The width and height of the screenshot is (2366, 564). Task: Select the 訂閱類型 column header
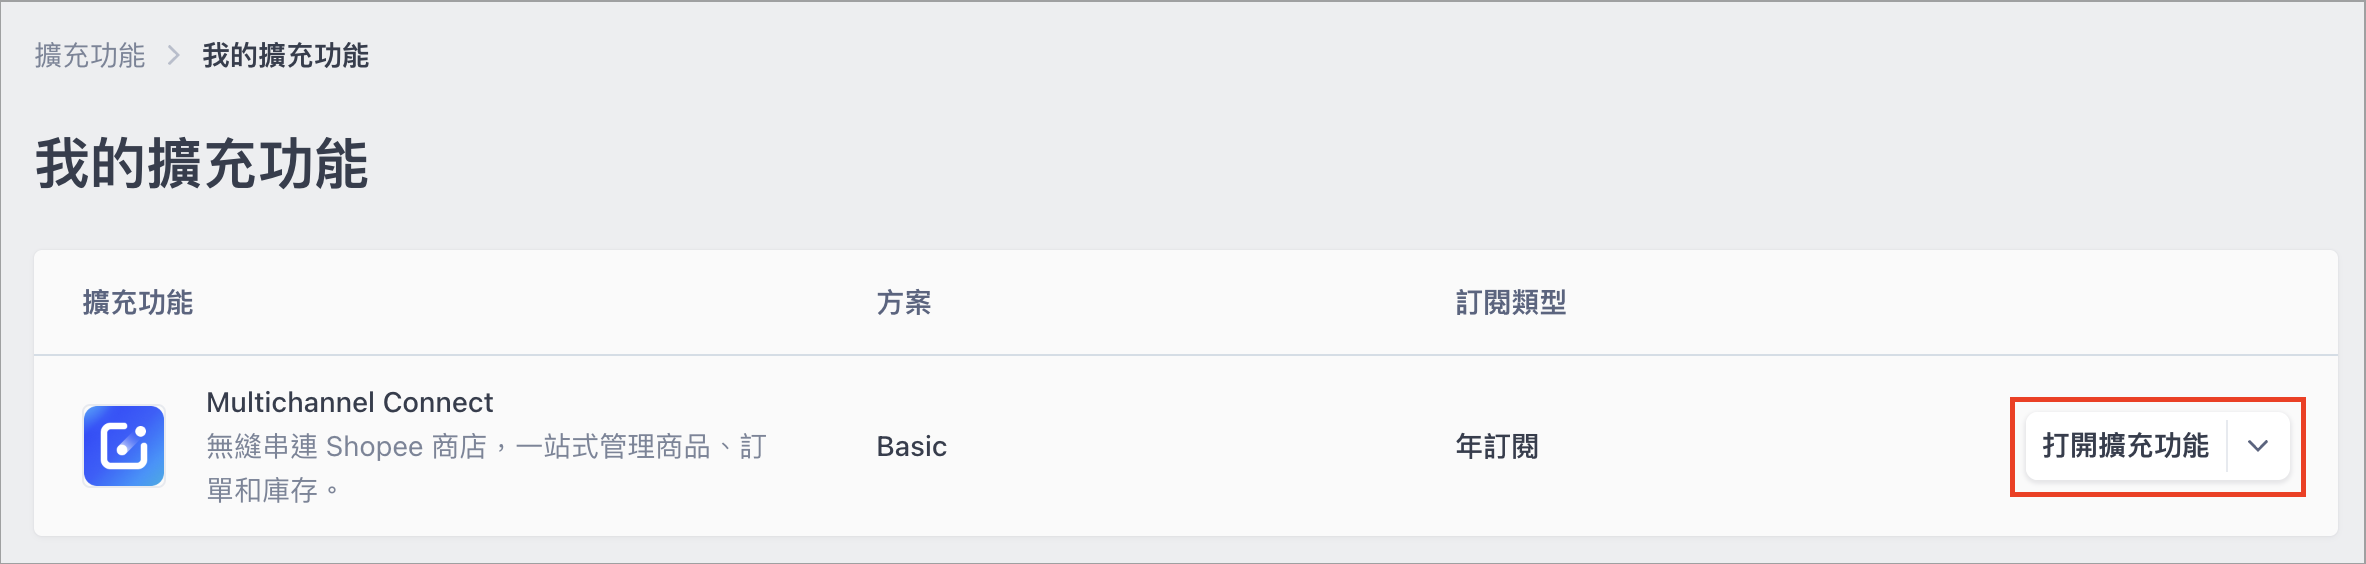[1511, 302]
